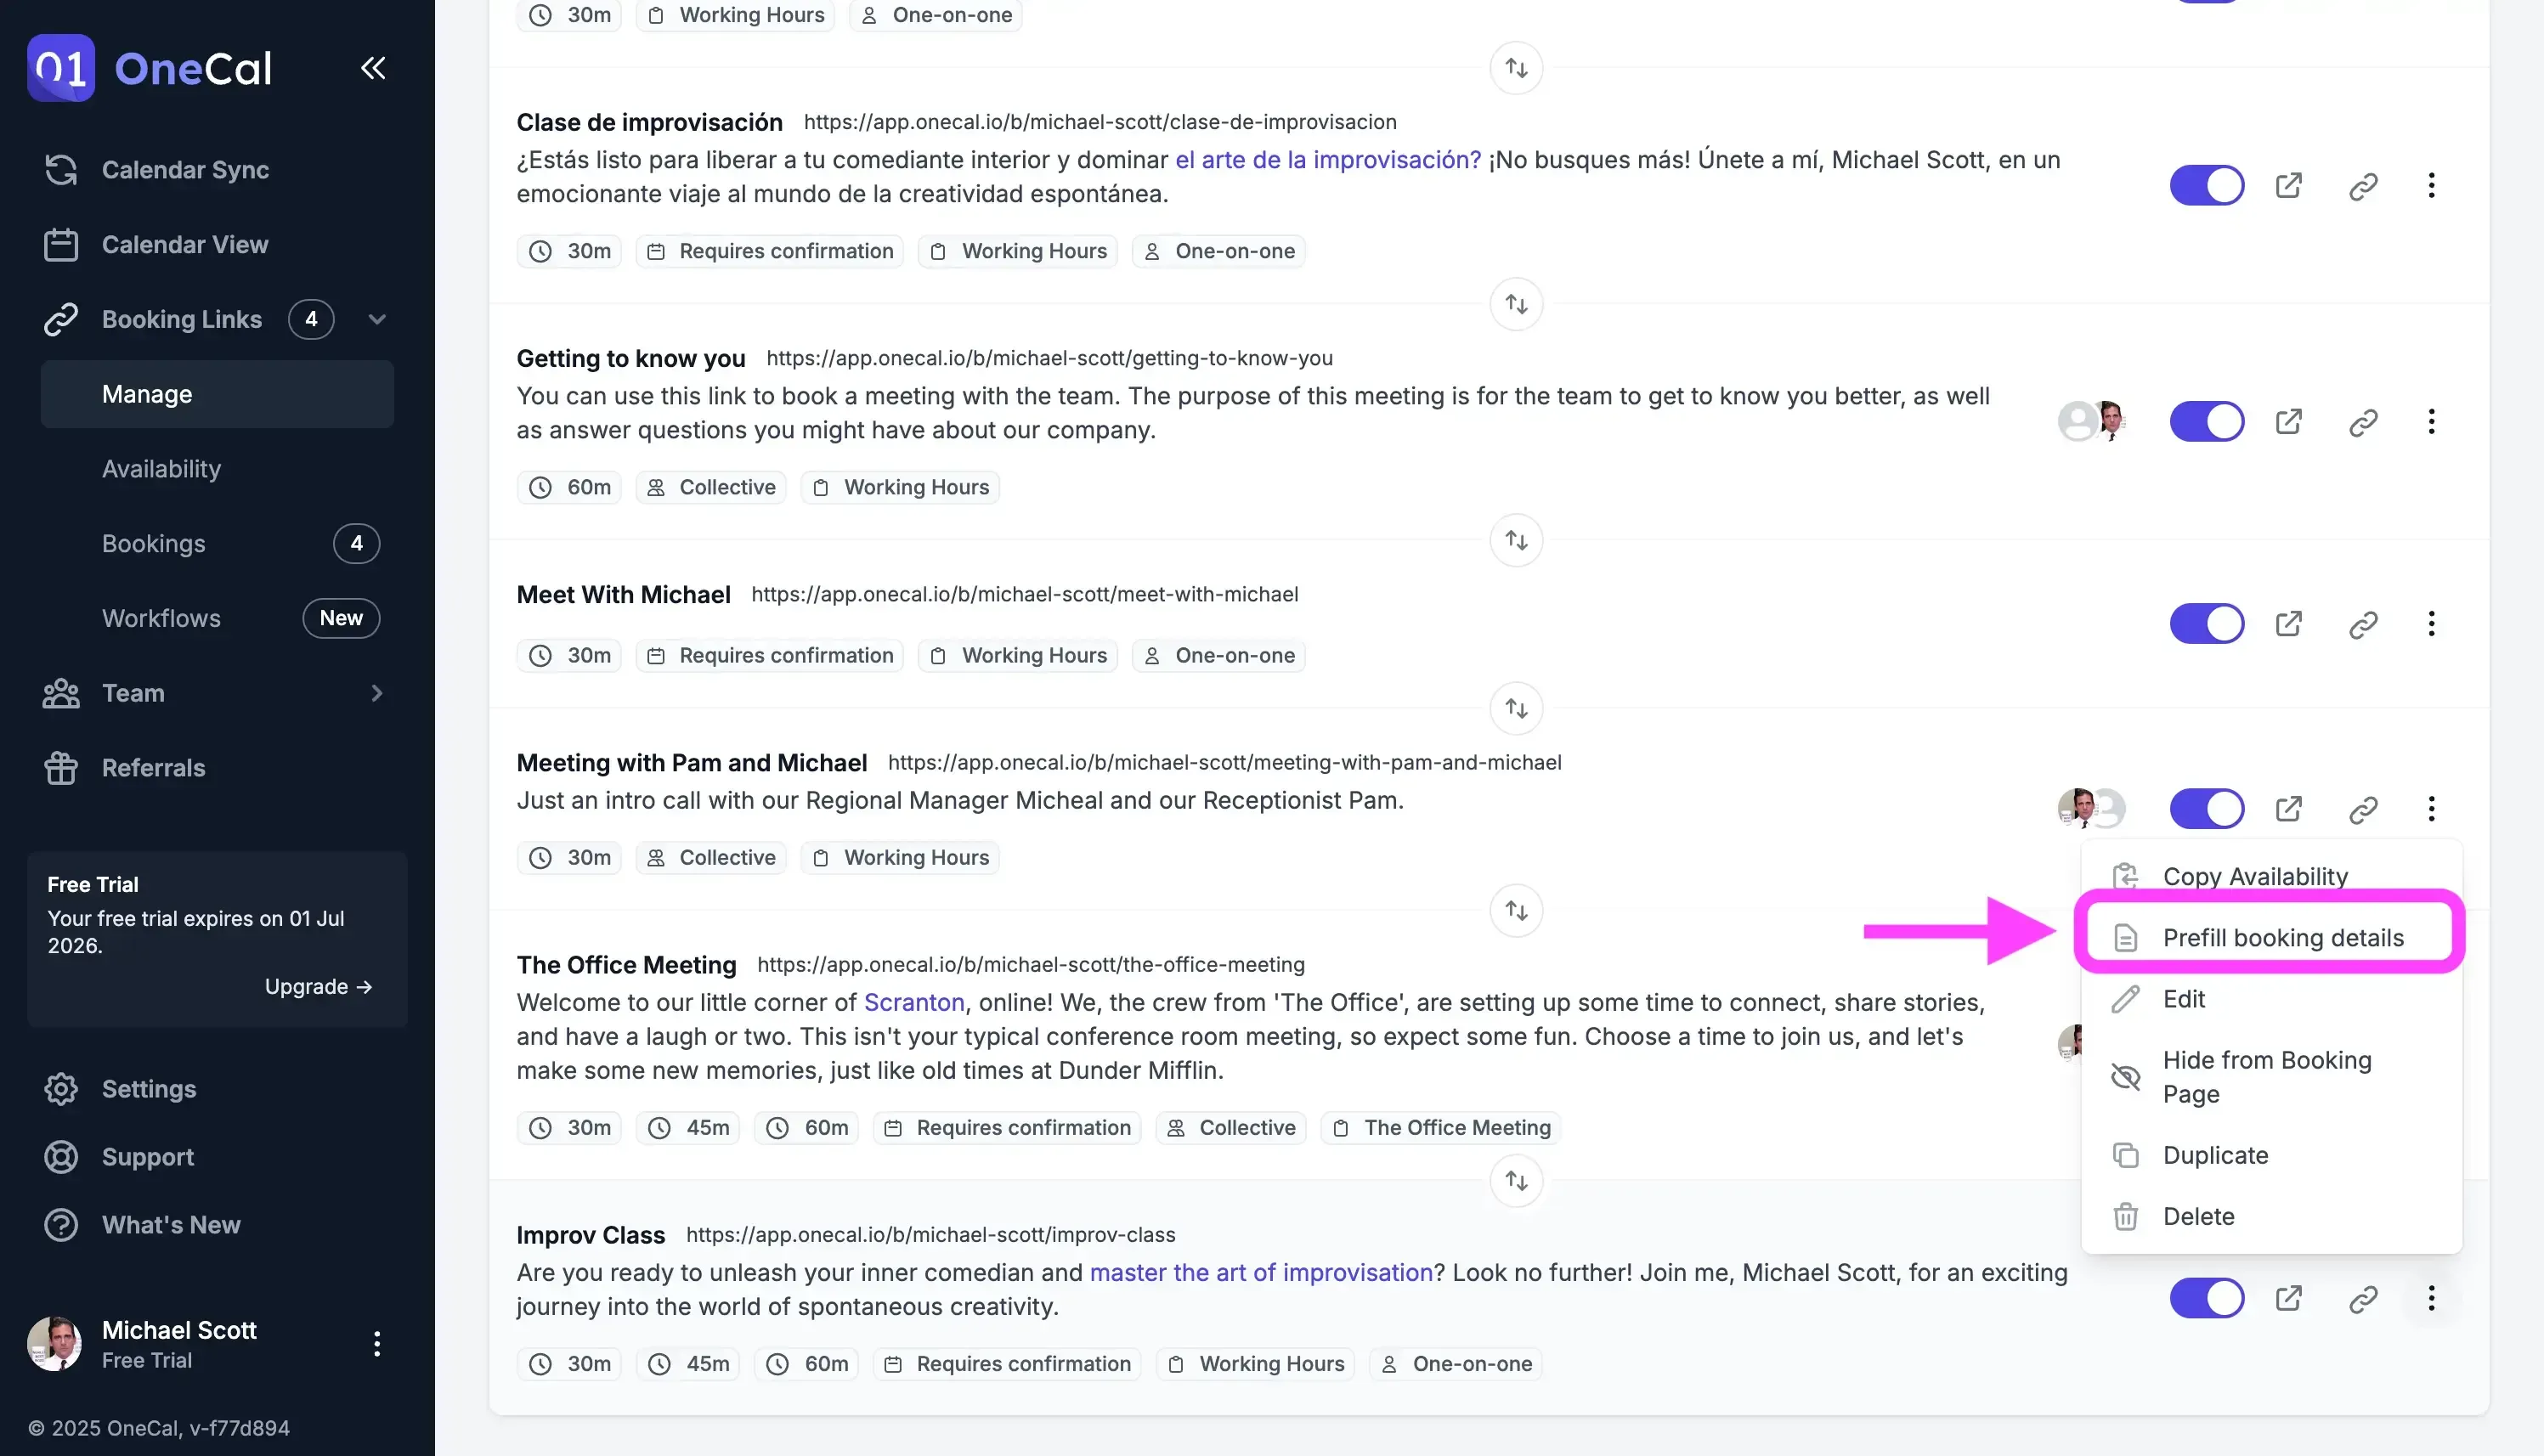Click reorder arrows below Meet With Michael

[1516, 709]
